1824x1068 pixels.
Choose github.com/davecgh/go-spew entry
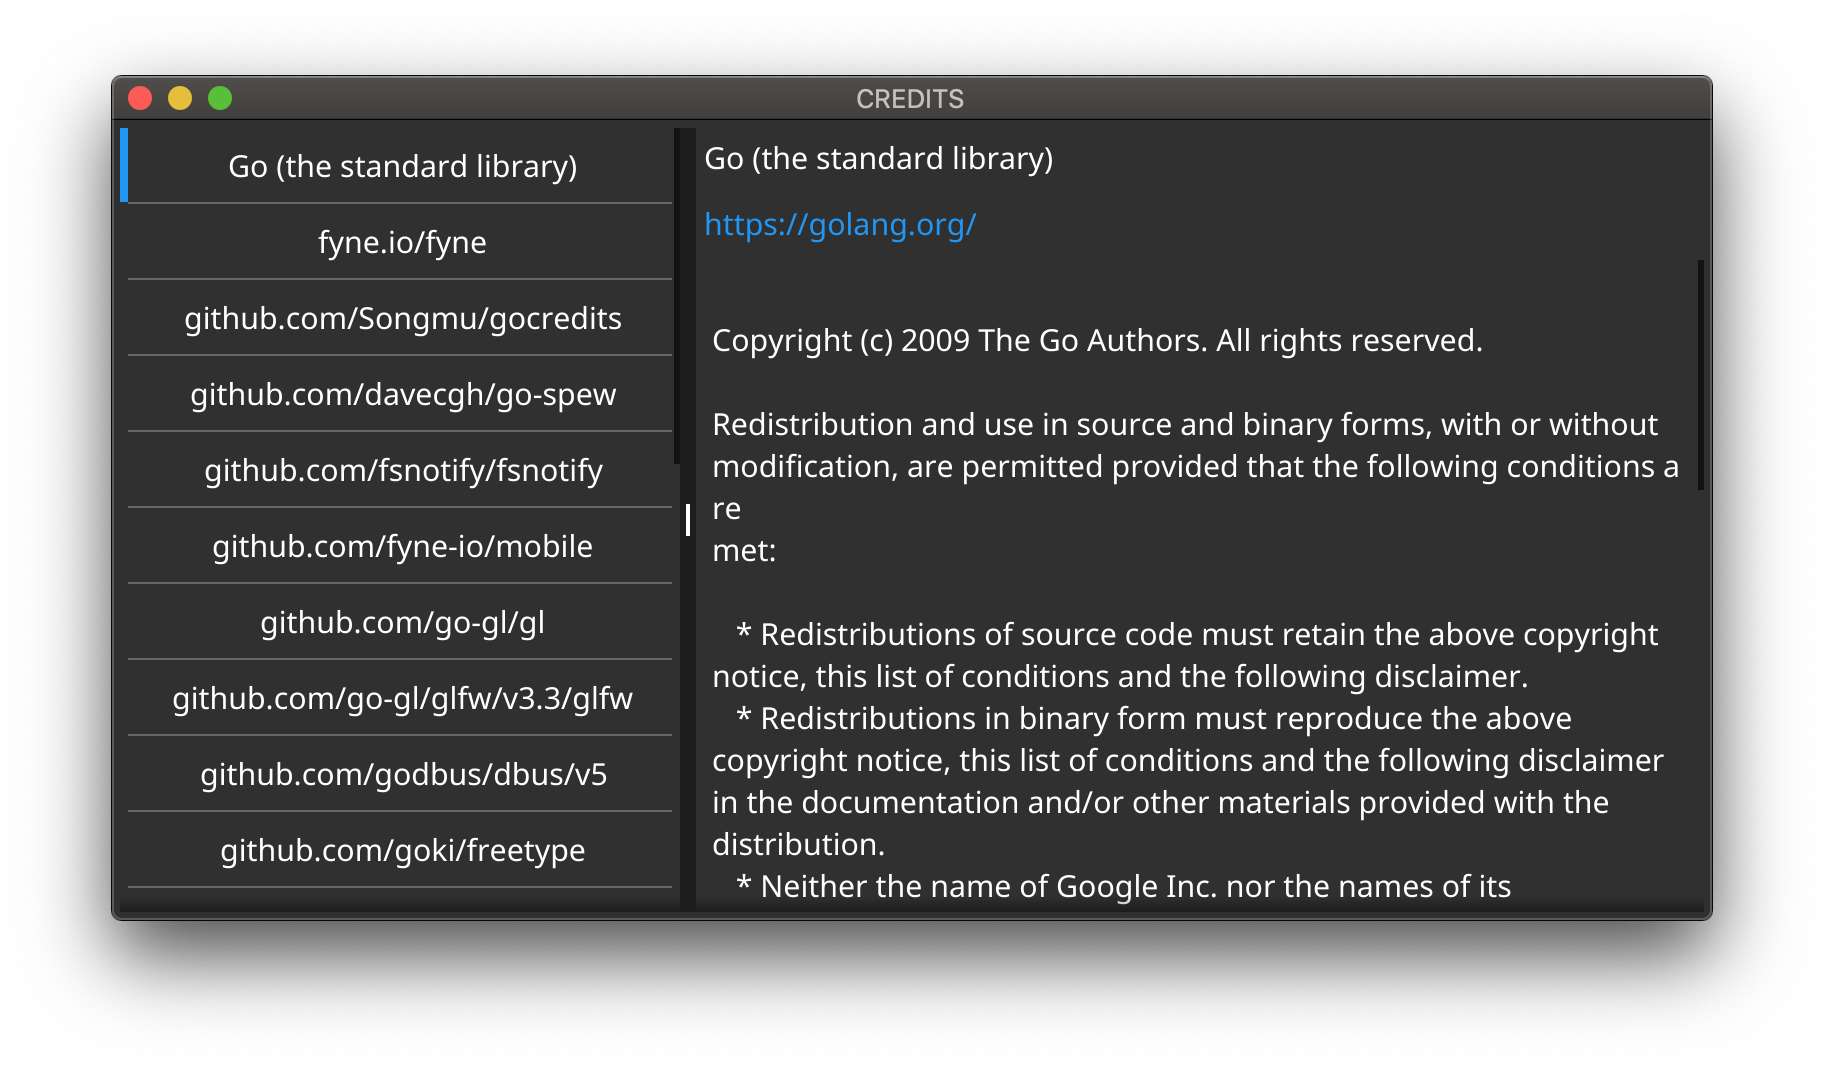[402, 394]
